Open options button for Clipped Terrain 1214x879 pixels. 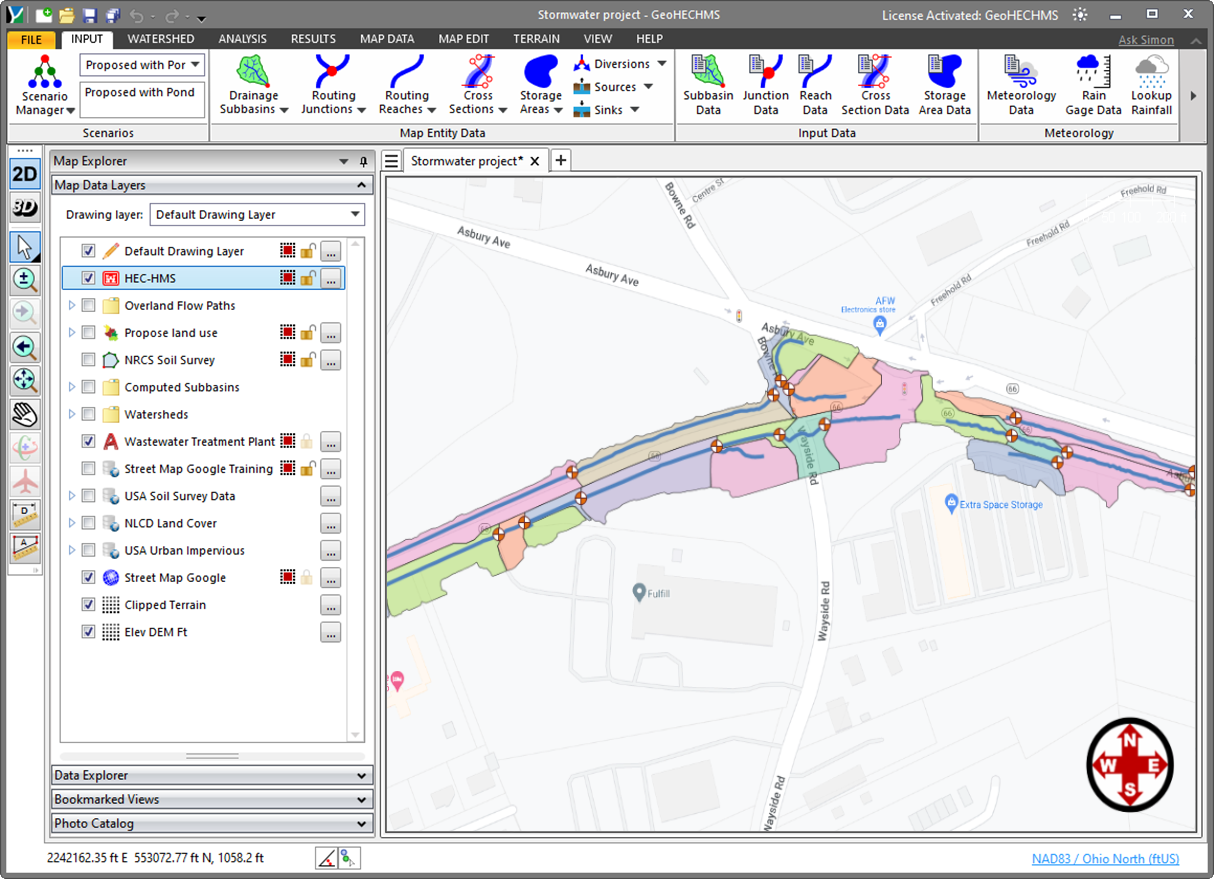tap(331, 605)
